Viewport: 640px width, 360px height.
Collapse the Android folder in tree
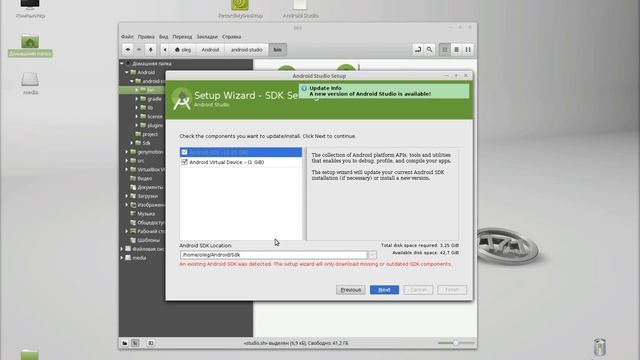[x=127, y=72]
